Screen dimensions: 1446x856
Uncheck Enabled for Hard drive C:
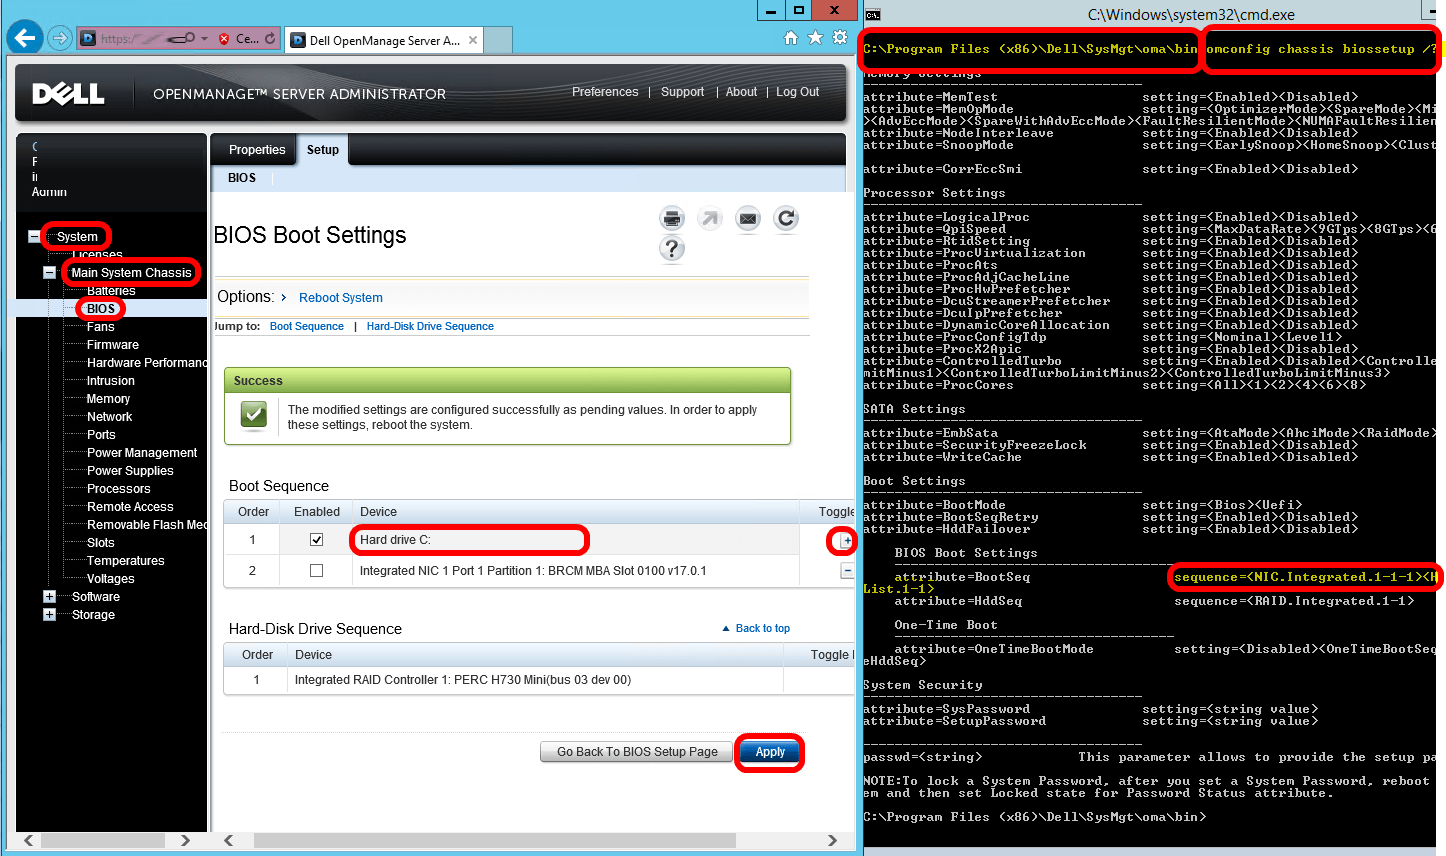click(x=316, y=538)
